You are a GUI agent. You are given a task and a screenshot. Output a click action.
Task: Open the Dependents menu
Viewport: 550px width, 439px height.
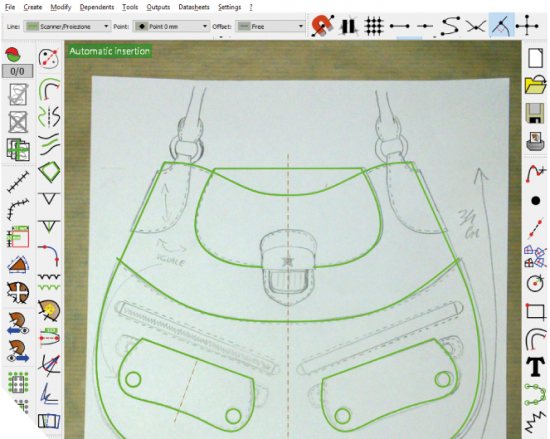[97, 7]
